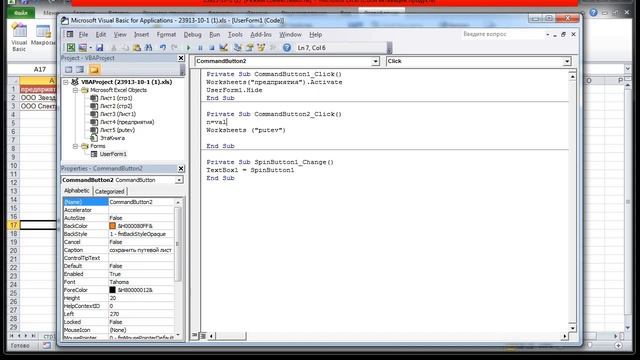The image size is (640, 360).
Task: Click the Insert UserForm toolbar icon
Action: [x=82, y=48]
